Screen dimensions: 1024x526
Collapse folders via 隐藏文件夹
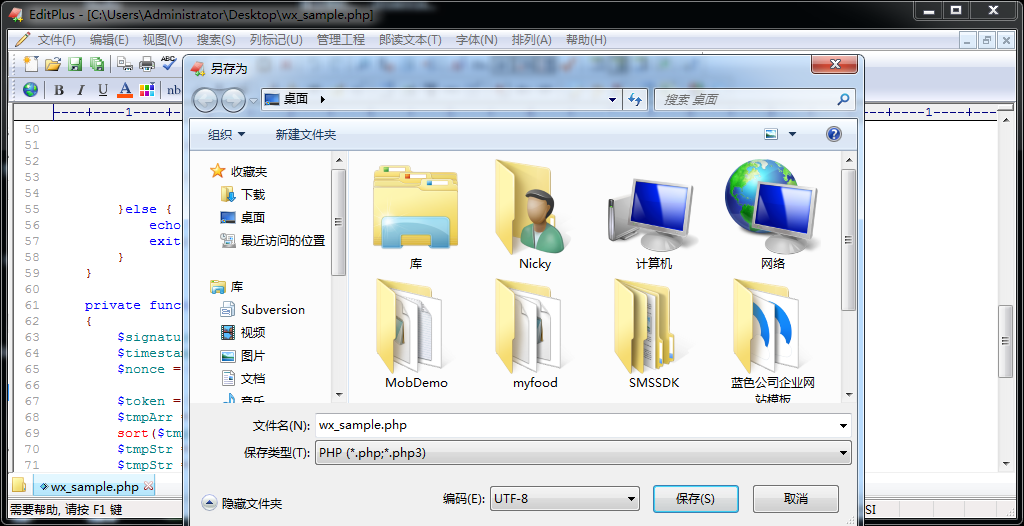click(242, 503)
